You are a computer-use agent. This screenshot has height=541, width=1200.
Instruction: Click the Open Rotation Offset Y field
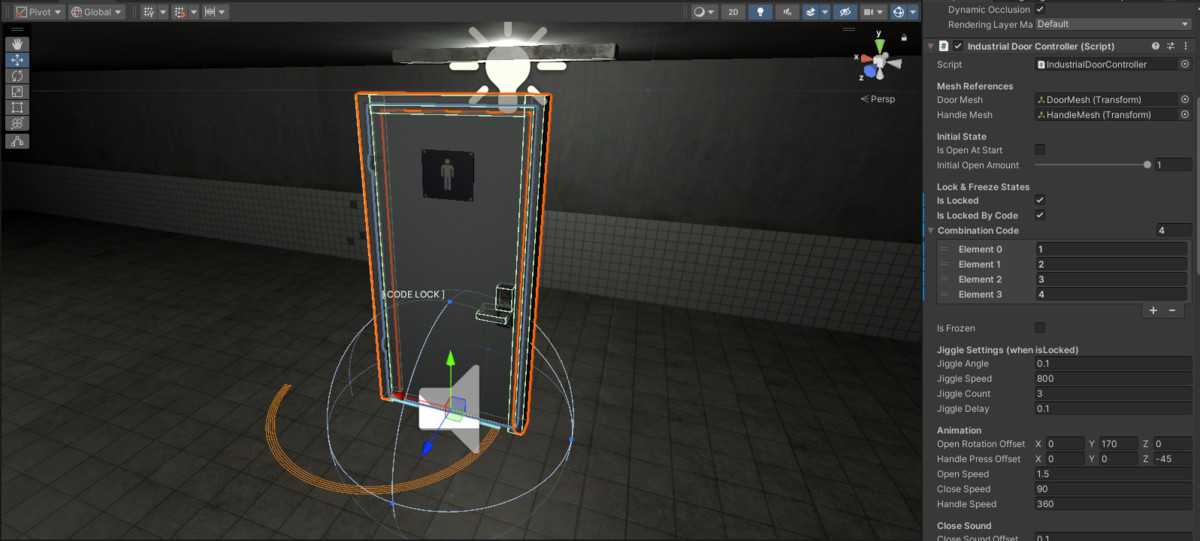pos(1118,444)
